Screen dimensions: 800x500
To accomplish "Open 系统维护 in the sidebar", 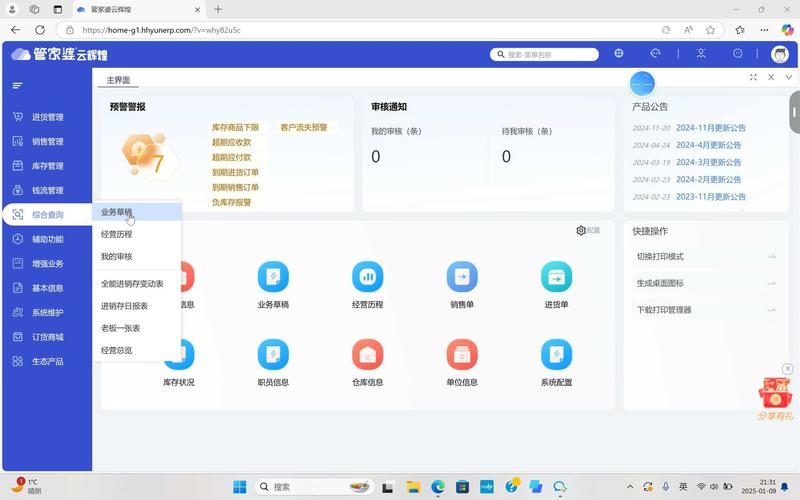I will point(47,313).
